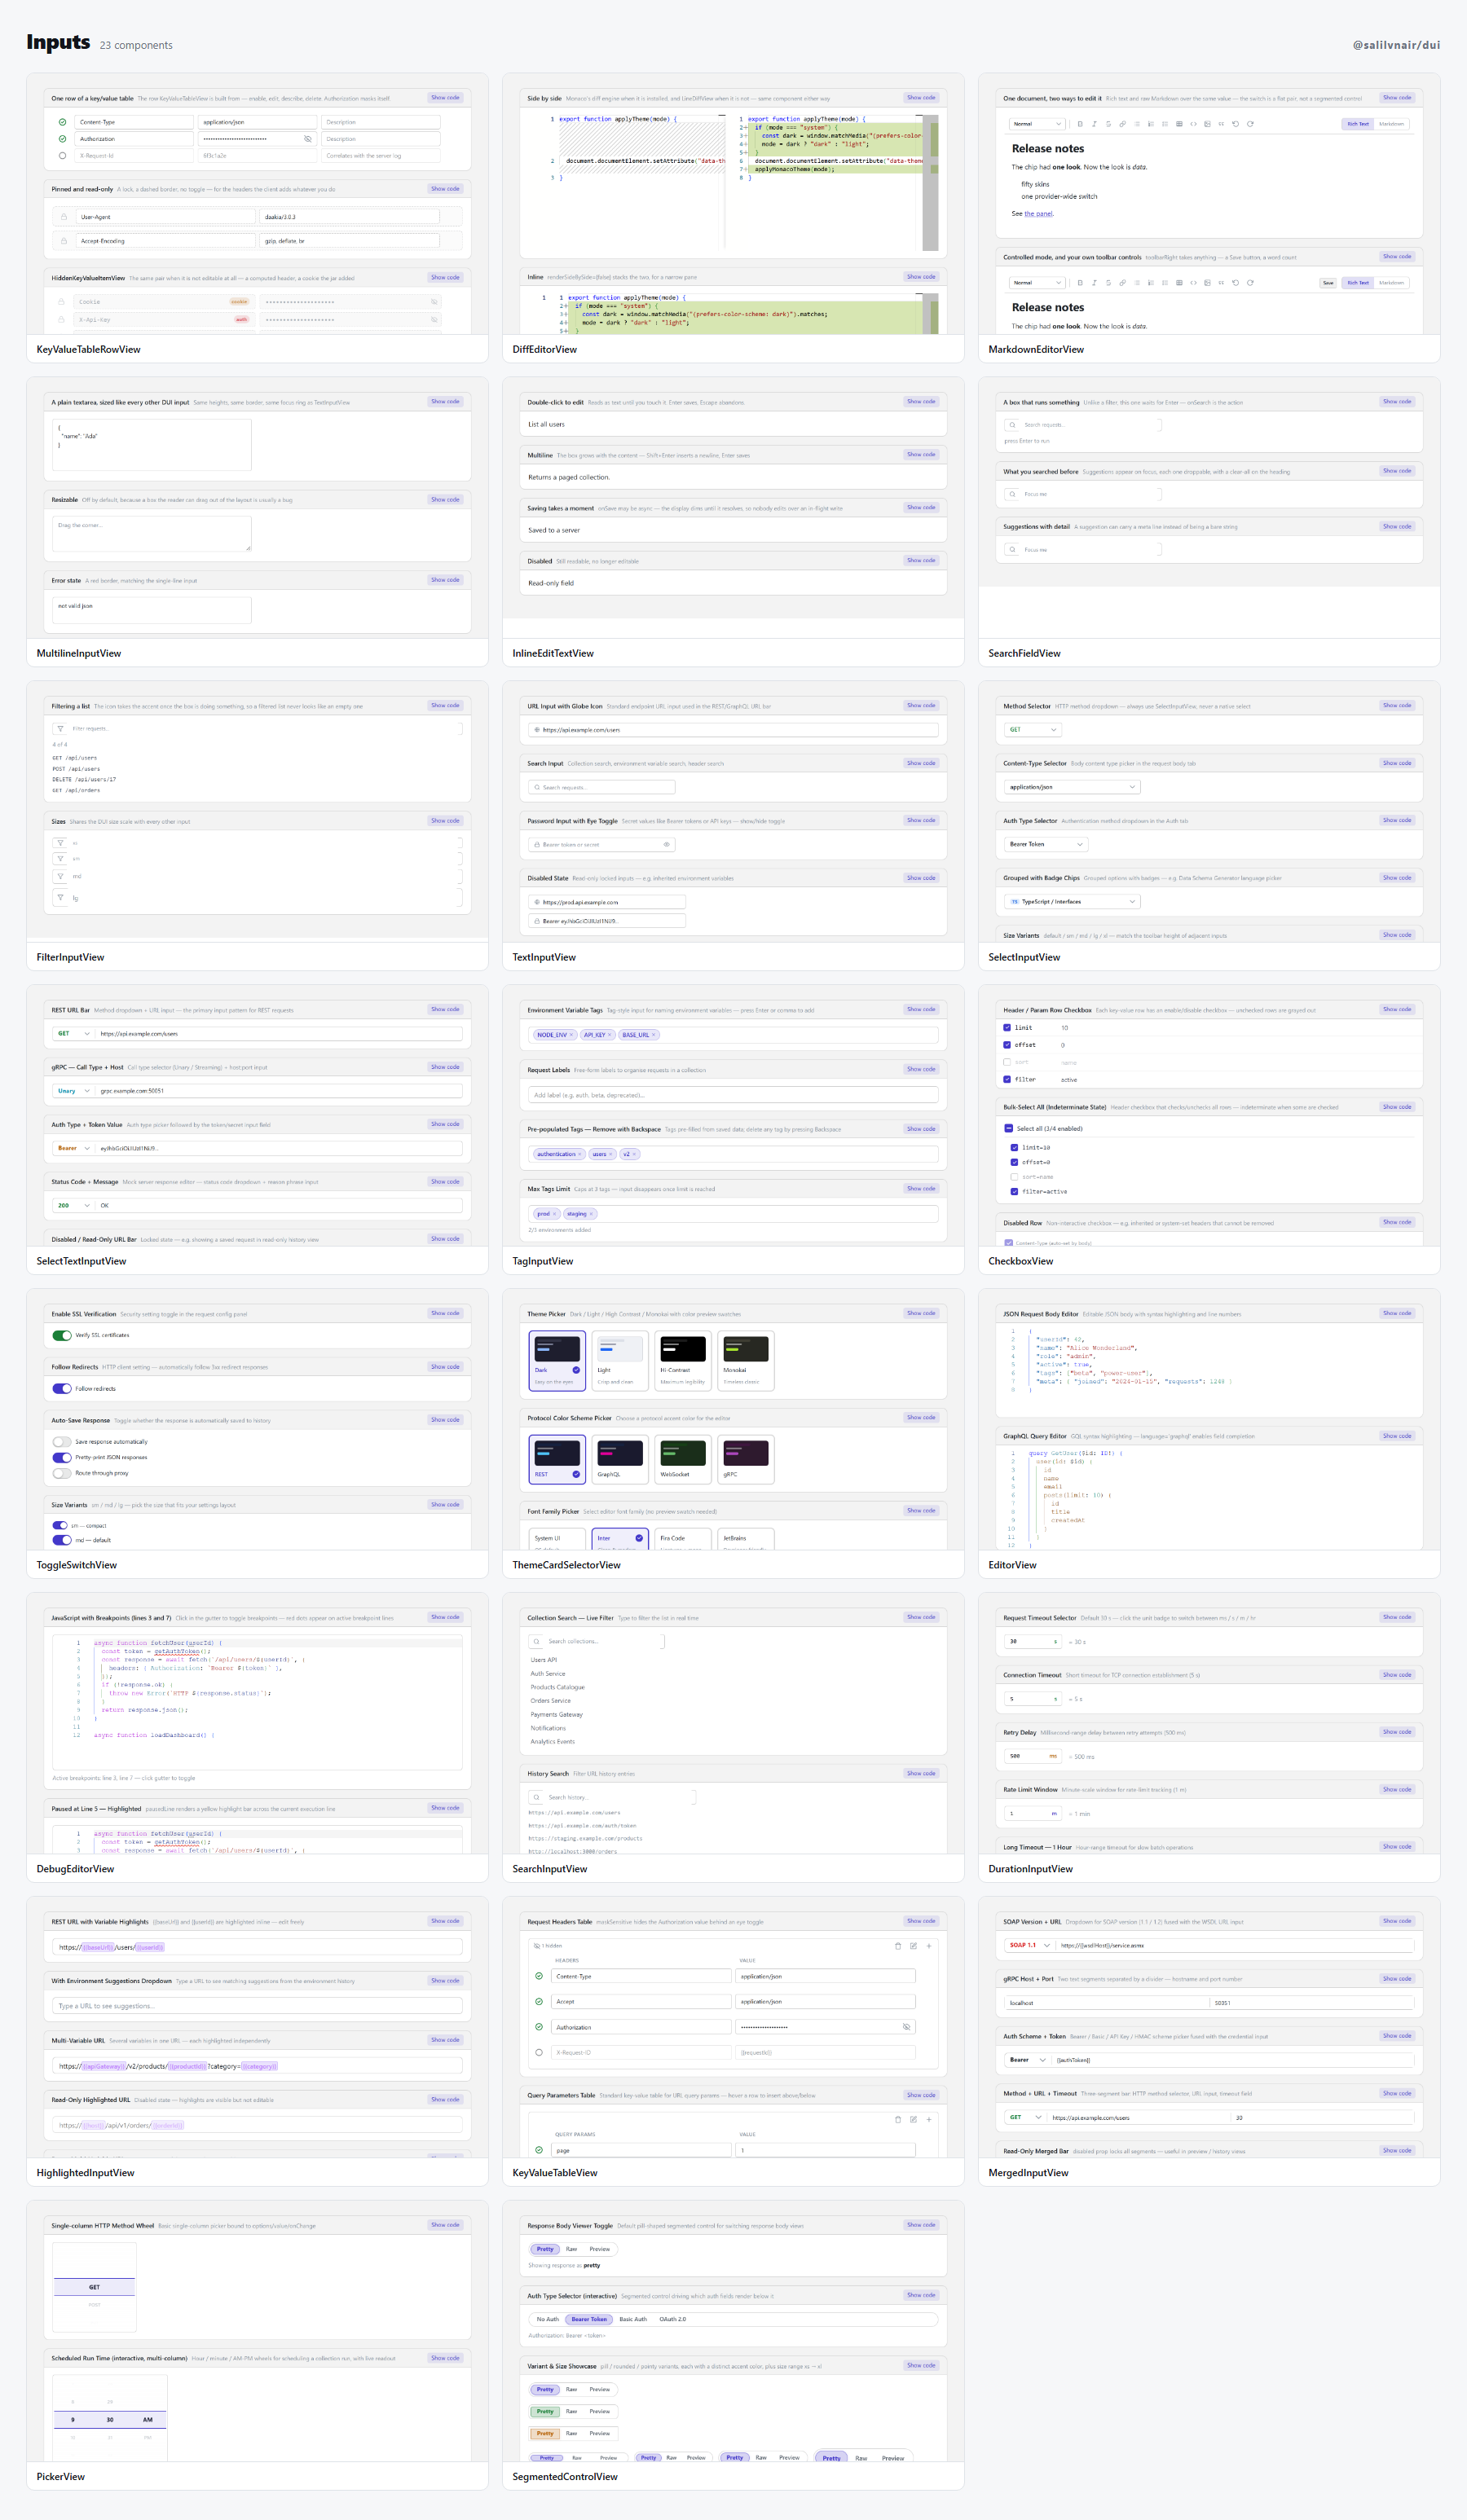The image size is (1467, 2520).
Task: Insert table via 'One document, two ways' toolbar icon
Action: 1180,124
